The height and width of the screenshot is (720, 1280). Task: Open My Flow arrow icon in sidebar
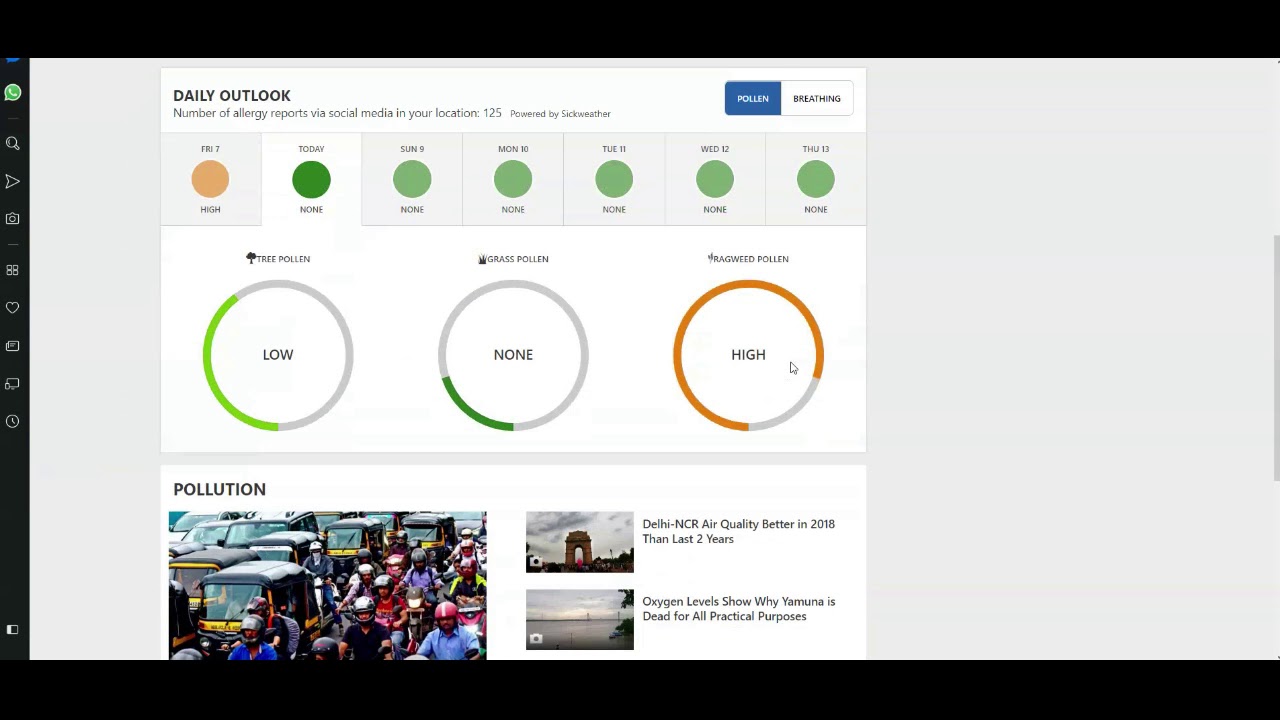tap(13, 181)
